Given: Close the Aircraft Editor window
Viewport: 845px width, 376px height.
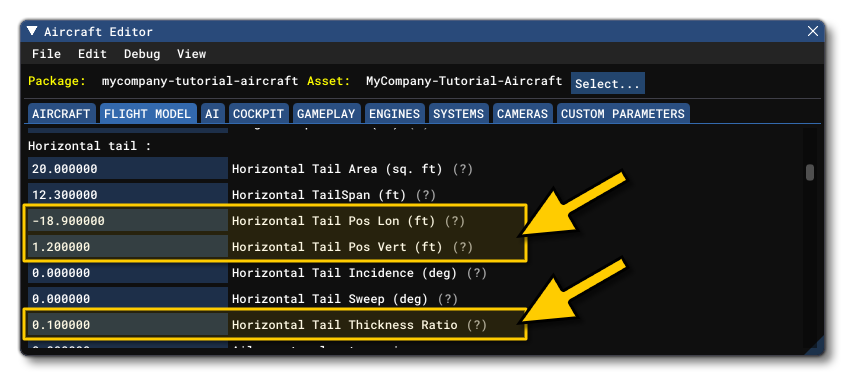Looking at the screenshot, I should (813, 31).
